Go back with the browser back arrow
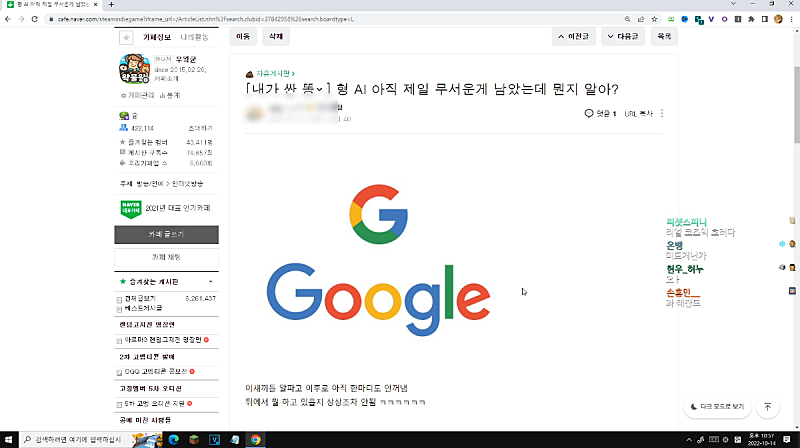This screenshot has width=800, height=448. (8, 19)
